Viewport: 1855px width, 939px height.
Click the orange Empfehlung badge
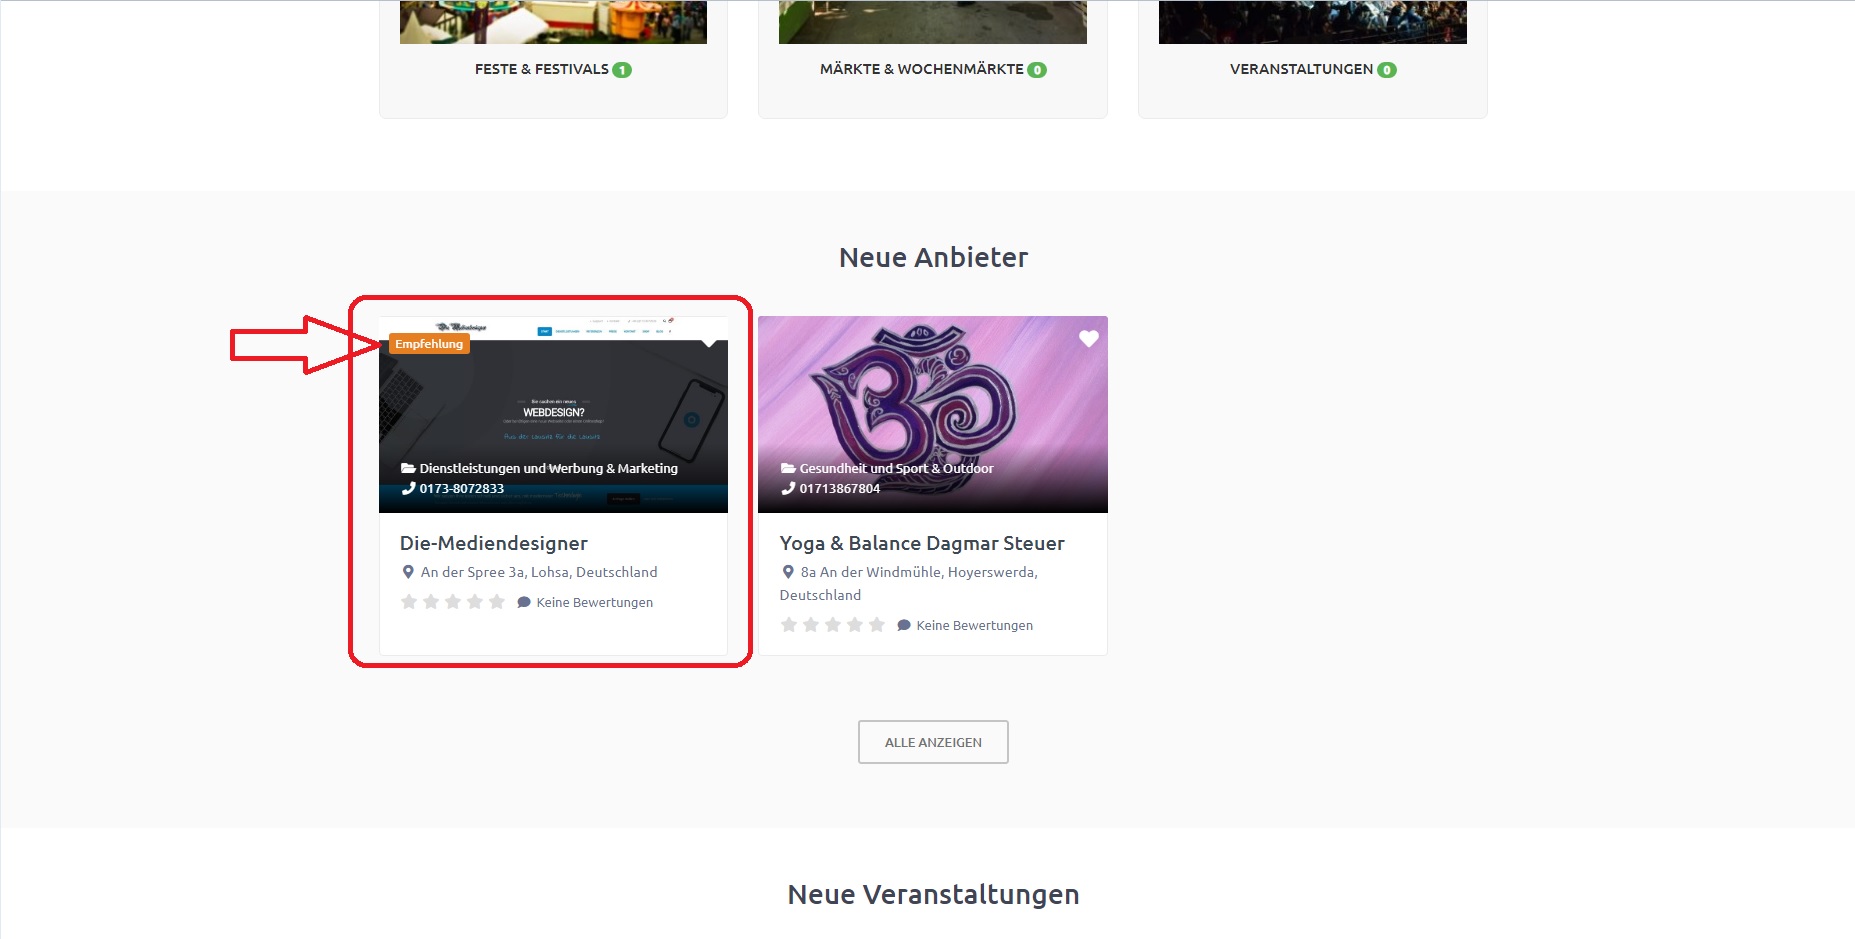(x=429, y=344)
